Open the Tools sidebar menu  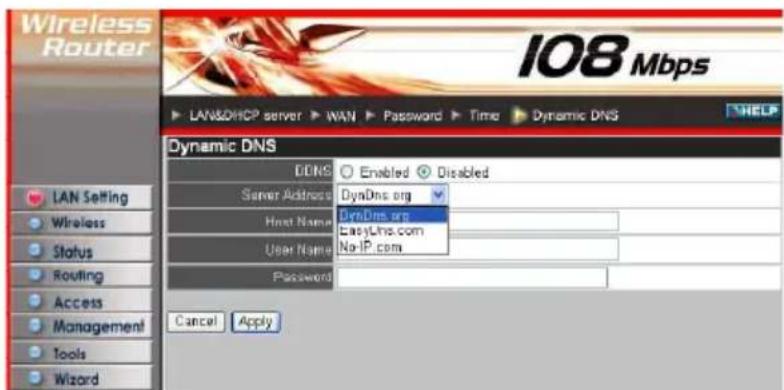coord(81,353)
